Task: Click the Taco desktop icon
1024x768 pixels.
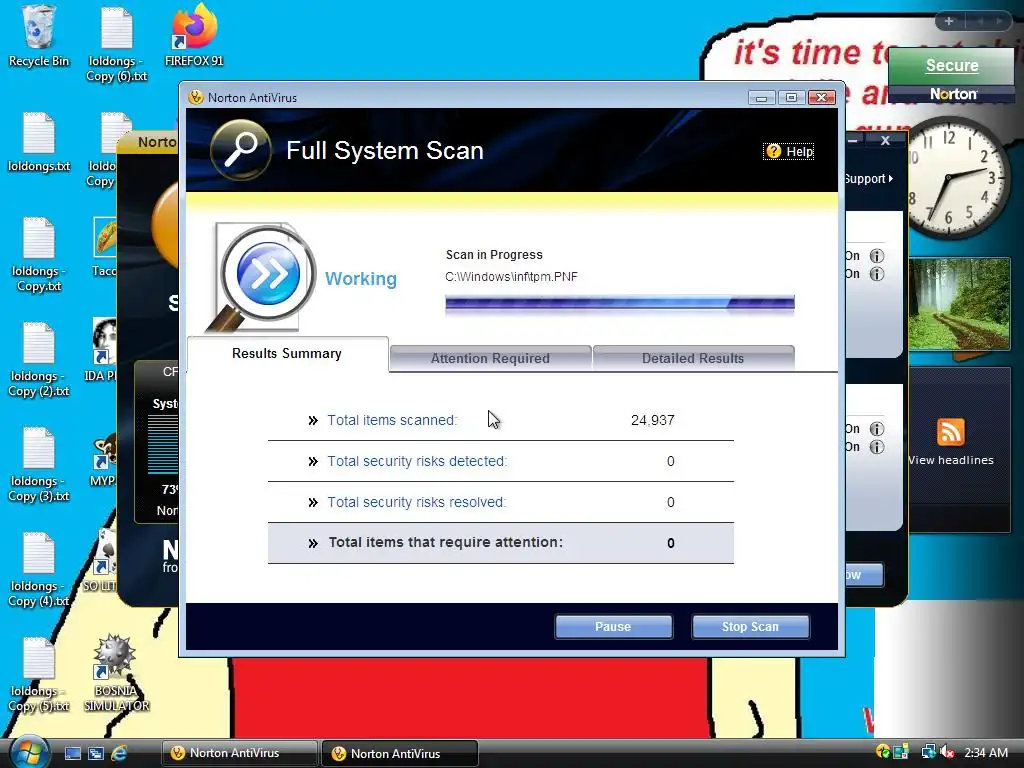Action: (x=105, y=247)
